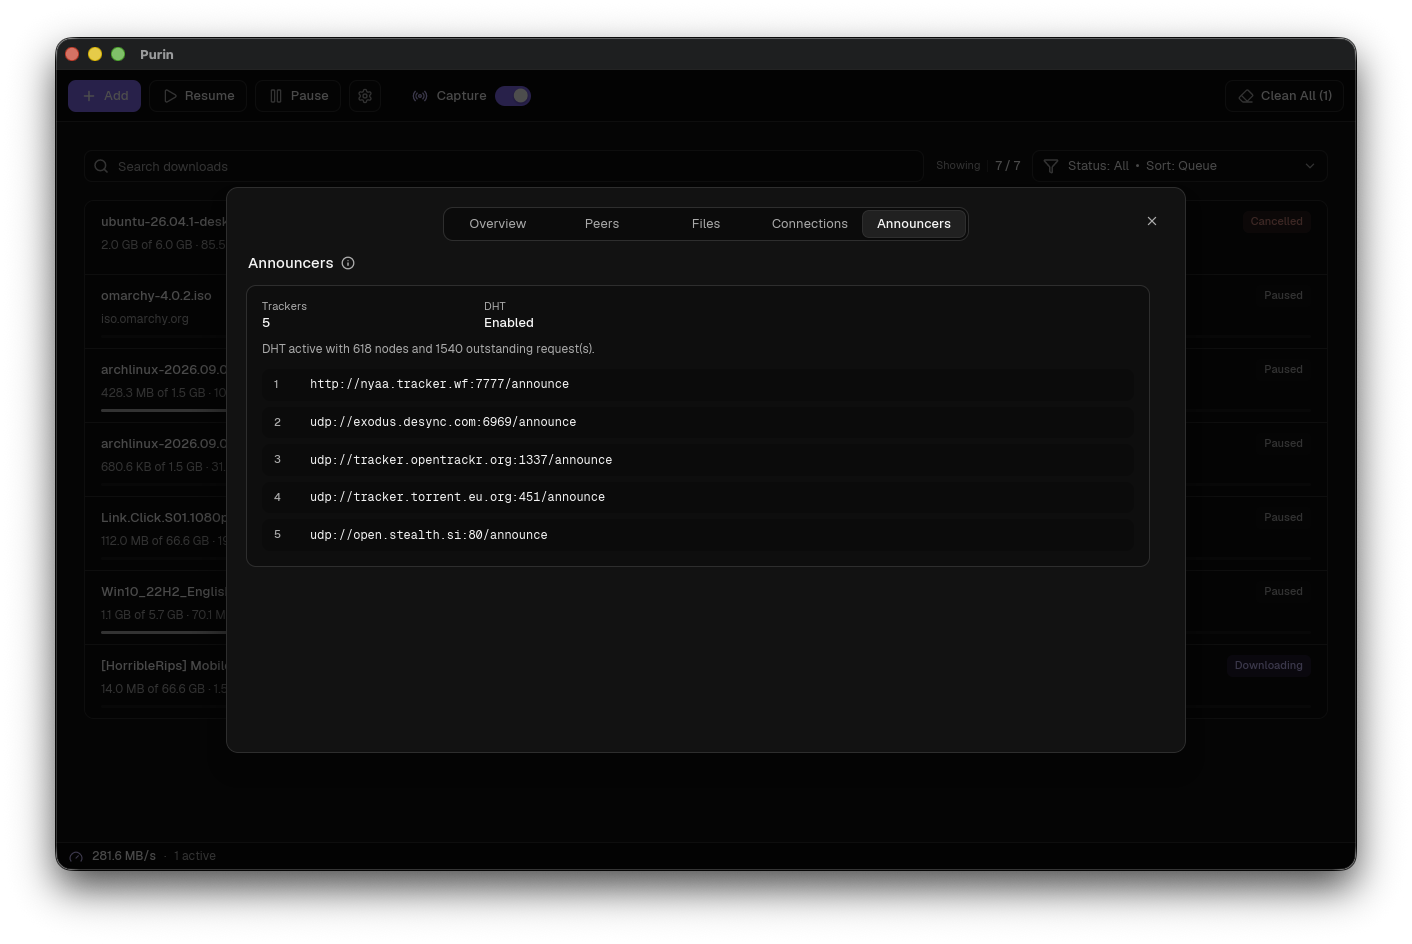Open the settings gear in toolbar
Viewport: 1412px width, 944px height.
(x=365, y=96)
